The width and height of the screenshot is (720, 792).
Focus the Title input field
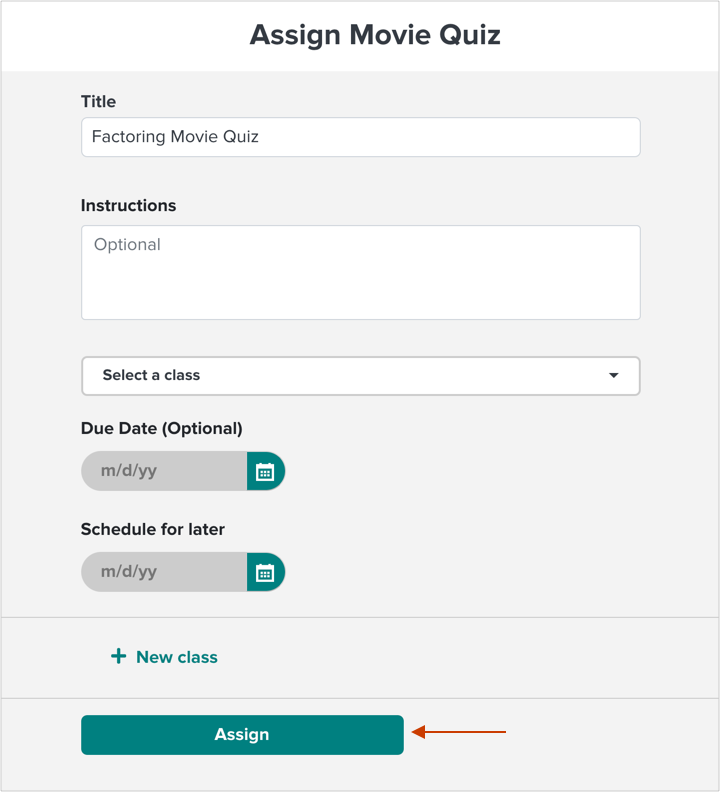361,137
